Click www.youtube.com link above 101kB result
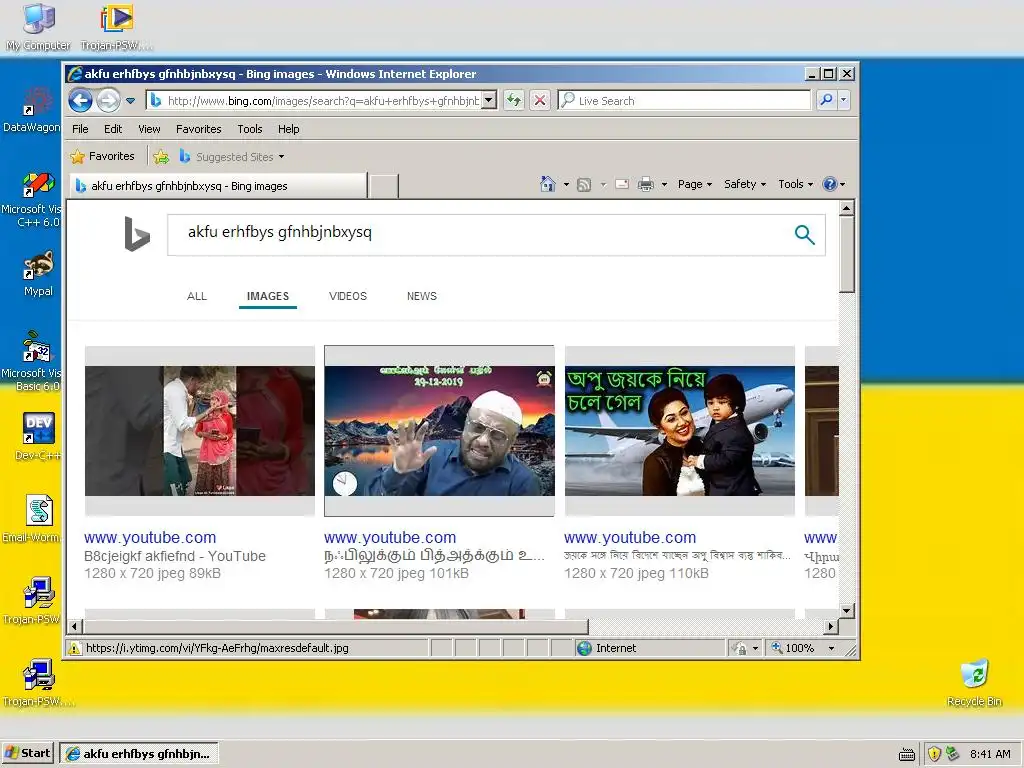This screenshot has height=768, width=1024. click(390, 537)
